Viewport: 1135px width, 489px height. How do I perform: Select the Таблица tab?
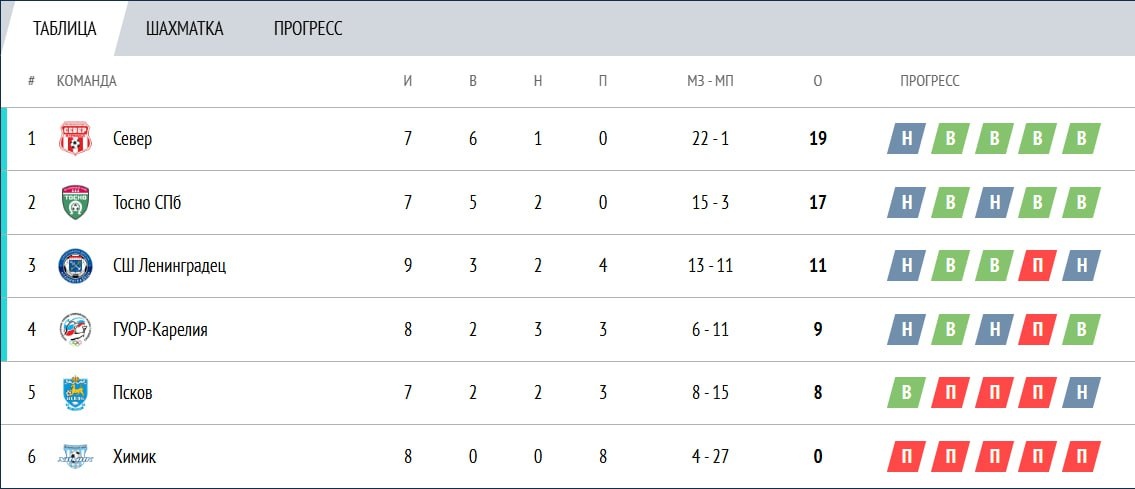pos(64,28)
